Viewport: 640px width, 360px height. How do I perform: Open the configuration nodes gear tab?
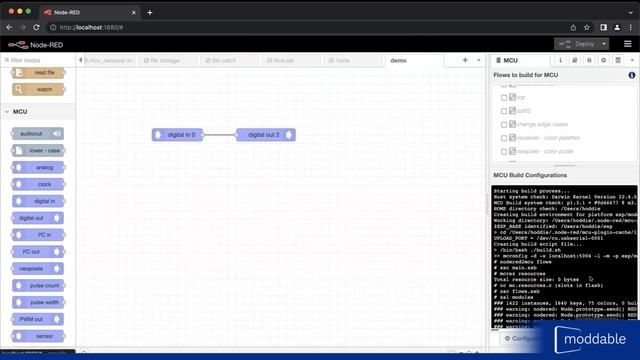604,60
